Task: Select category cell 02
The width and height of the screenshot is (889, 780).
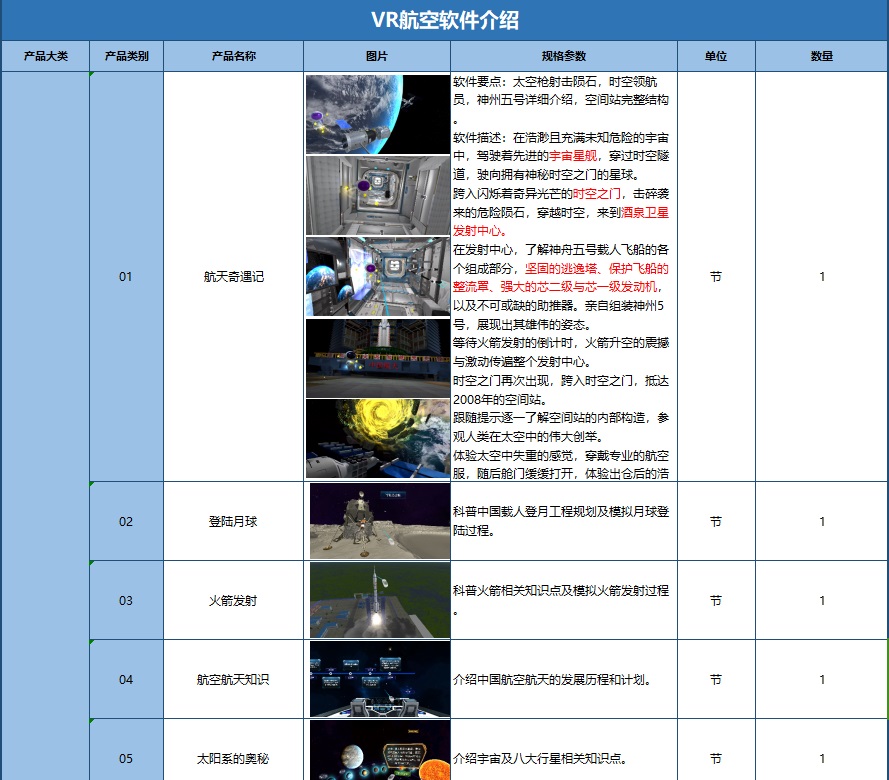Action: [x=126, y=522]
